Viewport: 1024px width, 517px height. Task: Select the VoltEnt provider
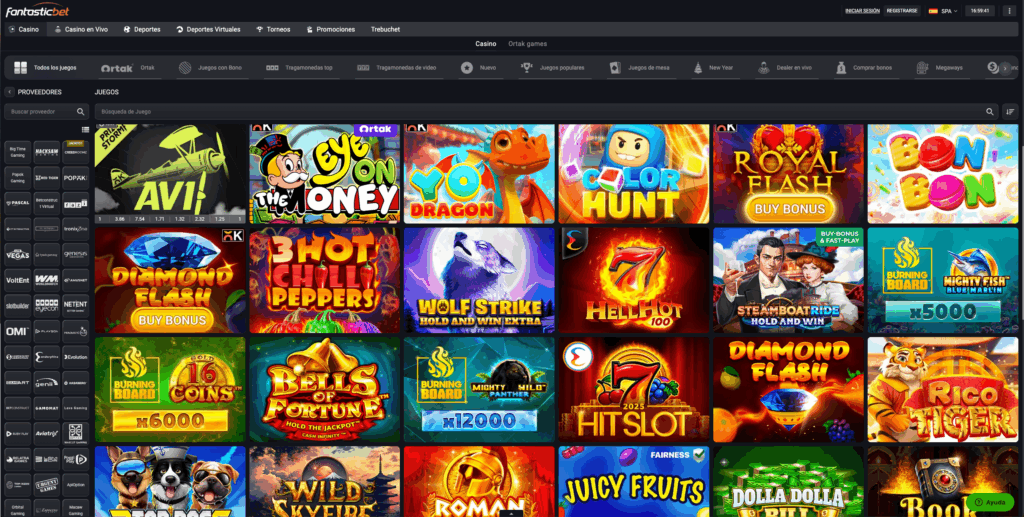18,280
